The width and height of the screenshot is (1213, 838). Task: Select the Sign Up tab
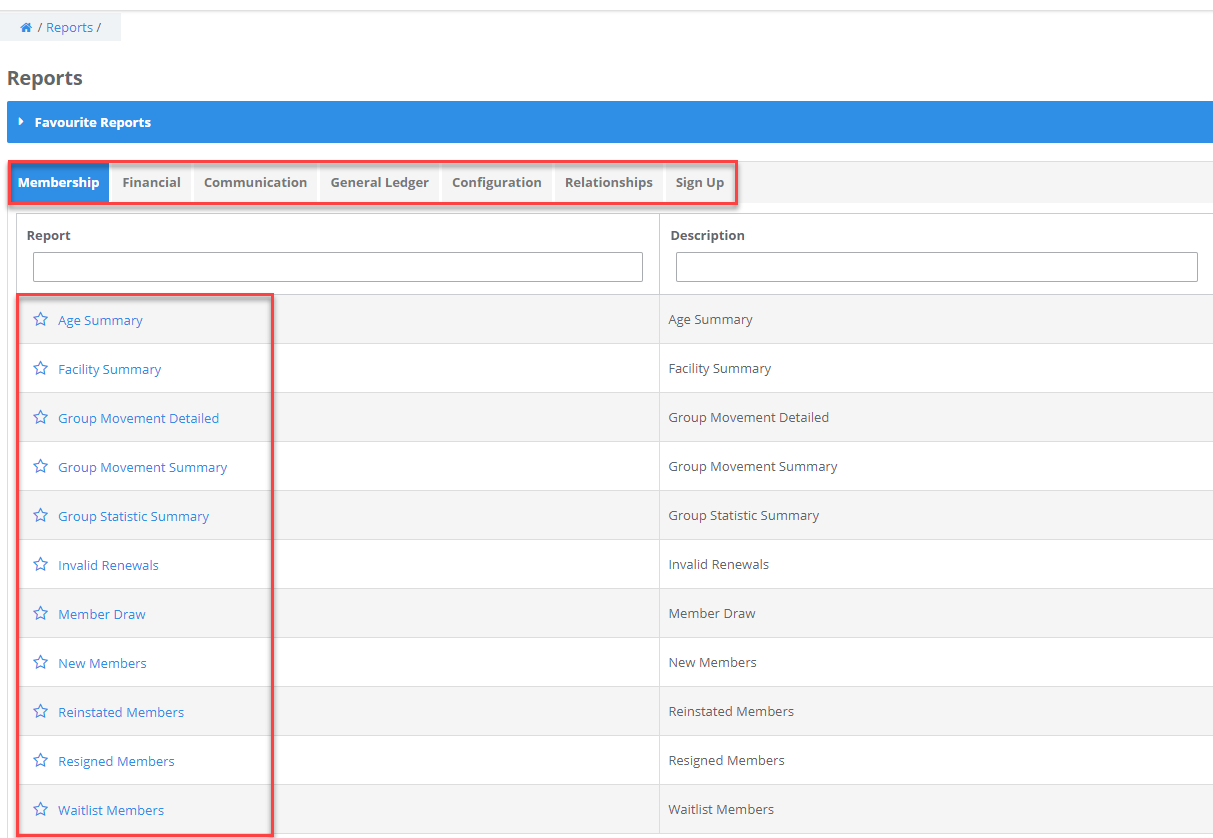[x=700, y=183]
